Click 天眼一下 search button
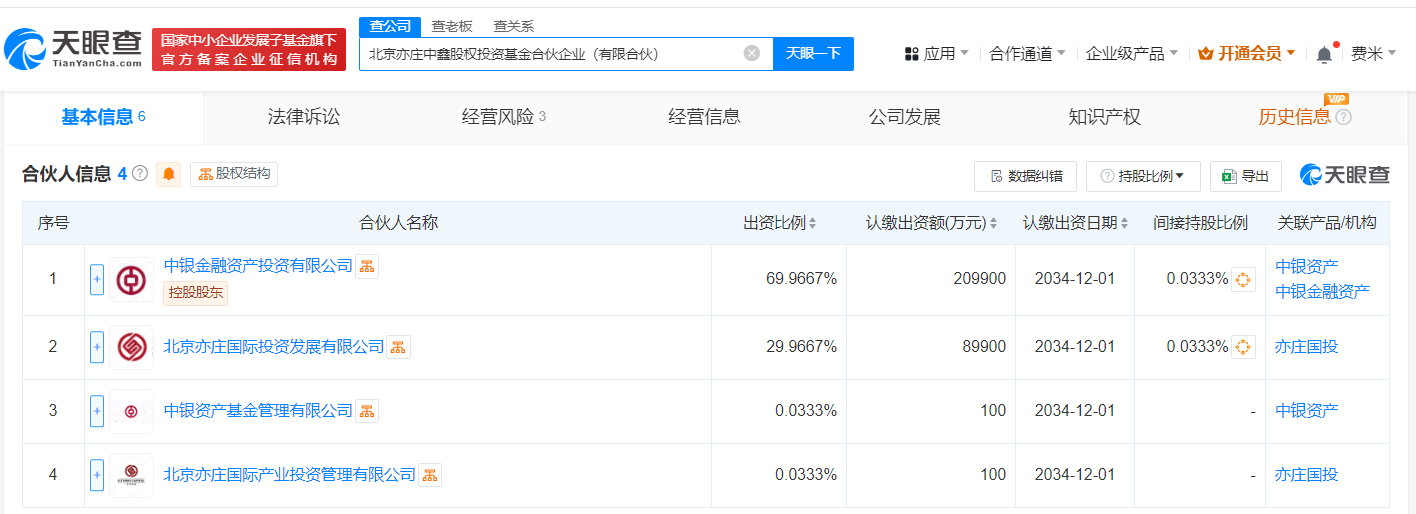This screenshot has width=1416, height=514. click(813, 53)
